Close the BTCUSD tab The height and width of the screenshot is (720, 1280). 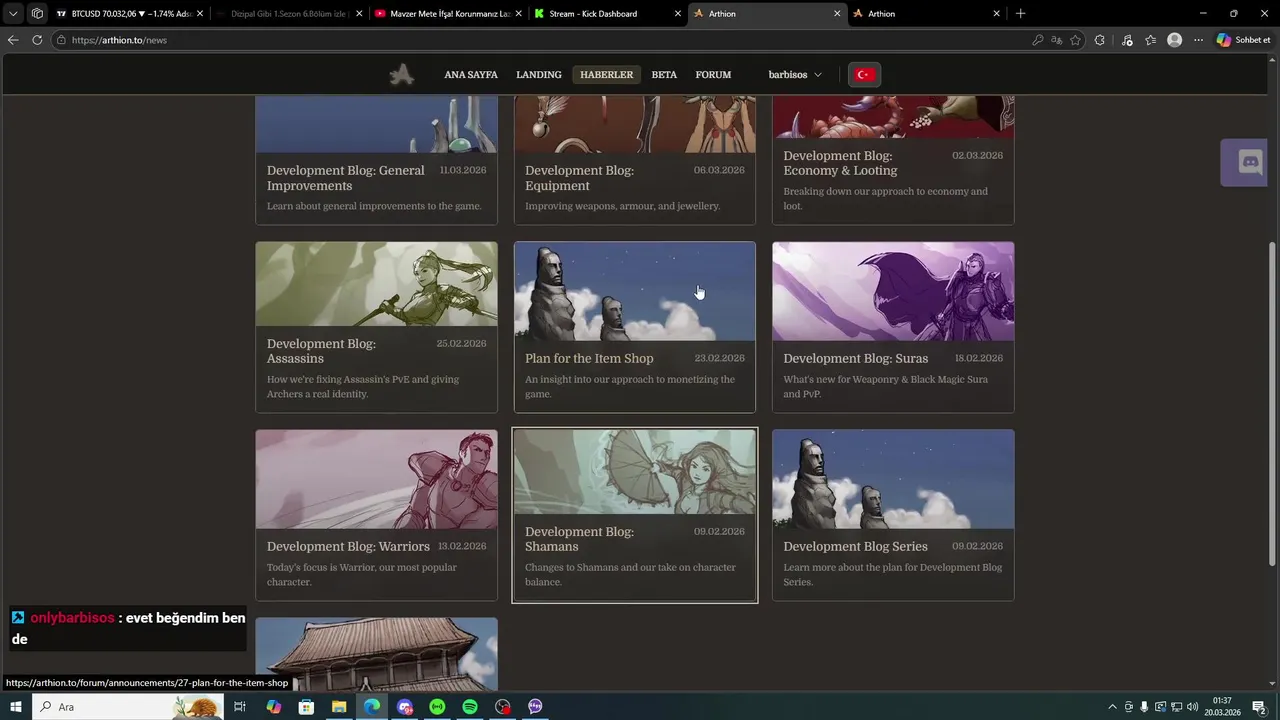pyautogui.click(x=200, y=14)
